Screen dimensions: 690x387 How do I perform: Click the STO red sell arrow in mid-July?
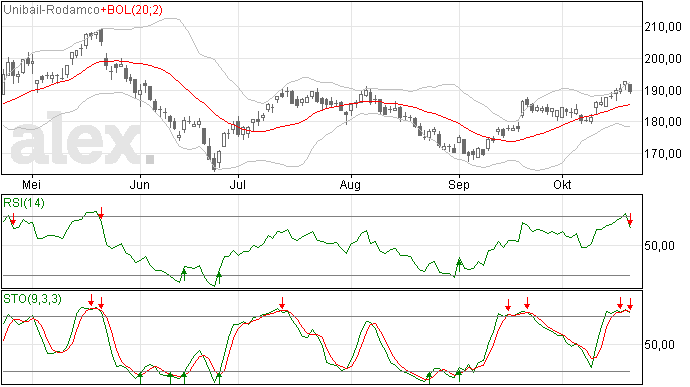tap(283, 303)
